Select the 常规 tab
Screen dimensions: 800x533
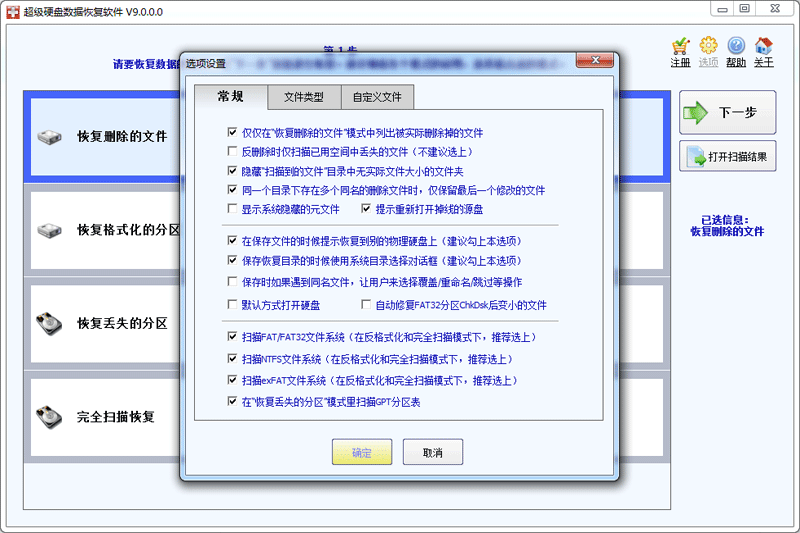230,97
